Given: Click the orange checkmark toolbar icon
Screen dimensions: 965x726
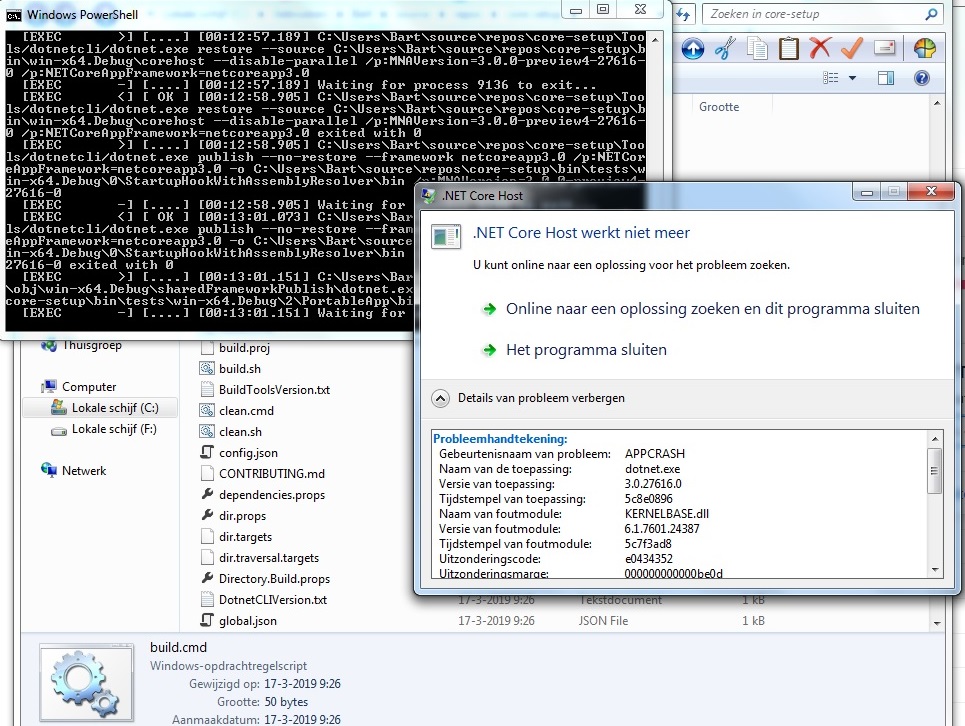Looking at the screenshot, I should pos(851,49).
